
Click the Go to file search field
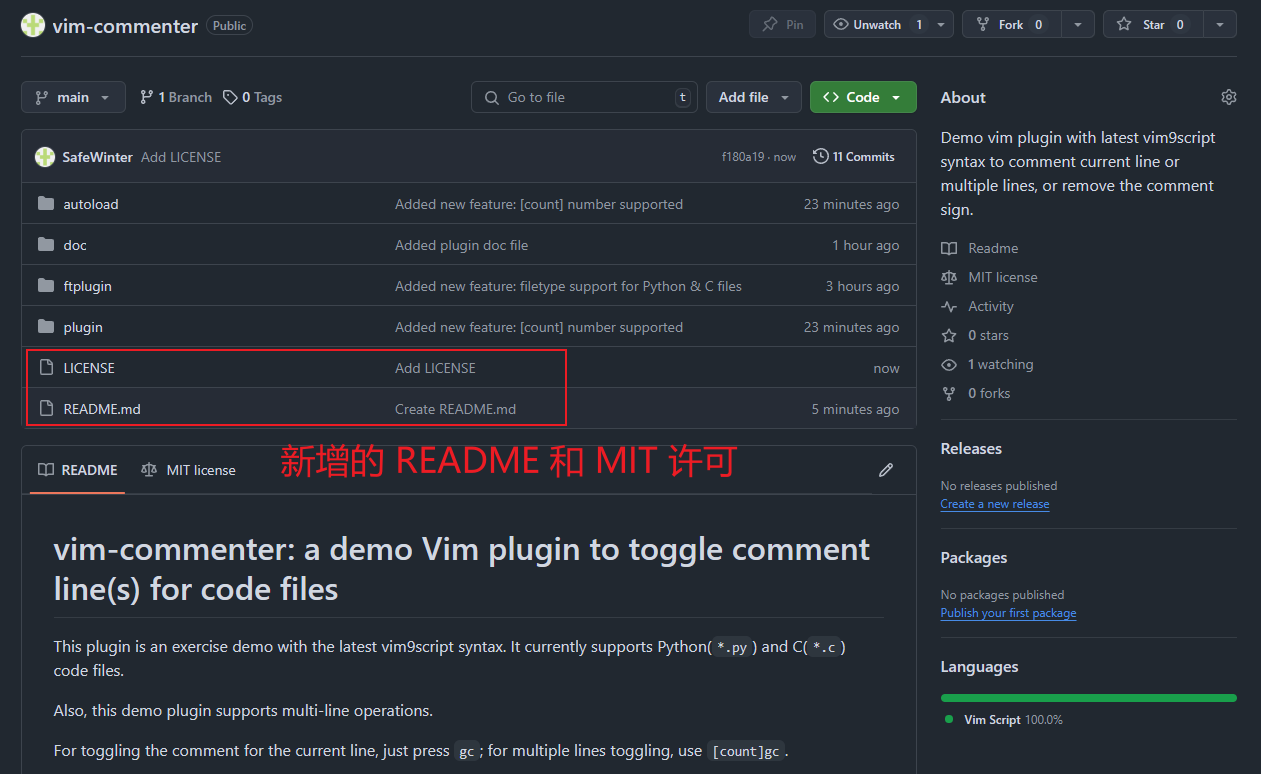(585, 97)
